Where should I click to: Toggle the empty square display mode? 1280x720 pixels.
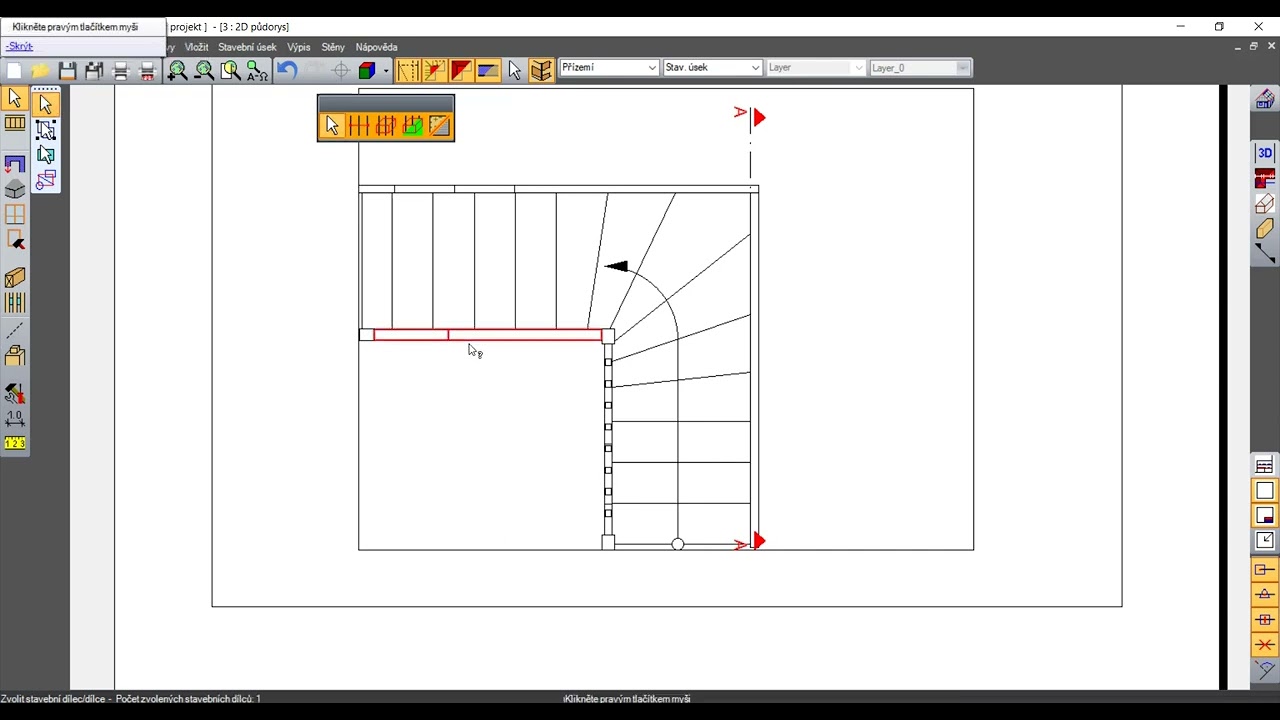1265,491
